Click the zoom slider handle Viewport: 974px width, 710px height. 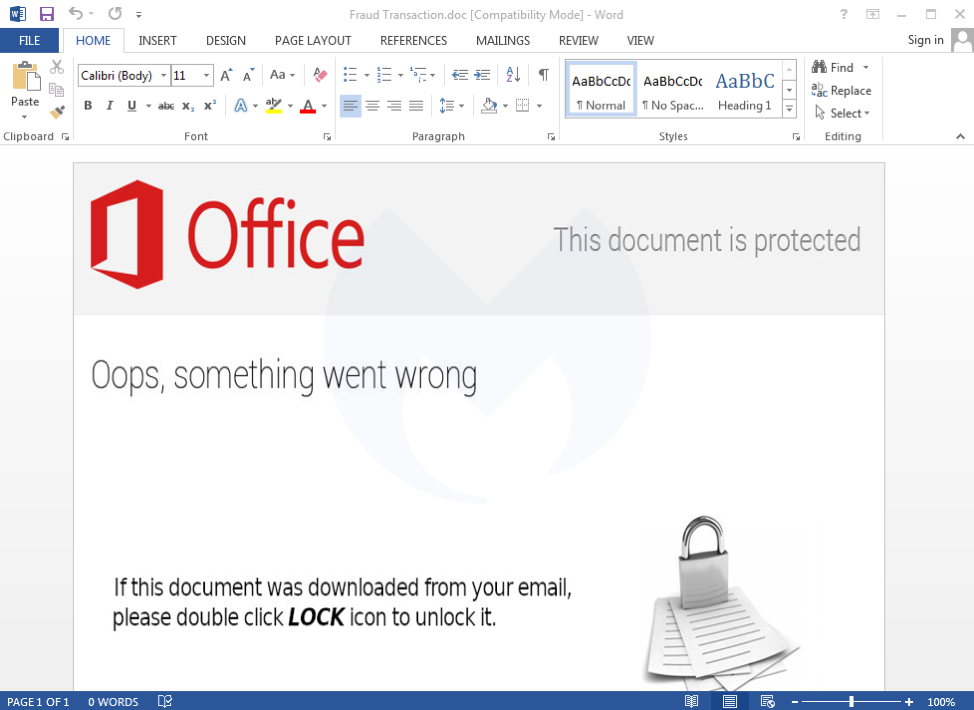[x=851, y=701]
